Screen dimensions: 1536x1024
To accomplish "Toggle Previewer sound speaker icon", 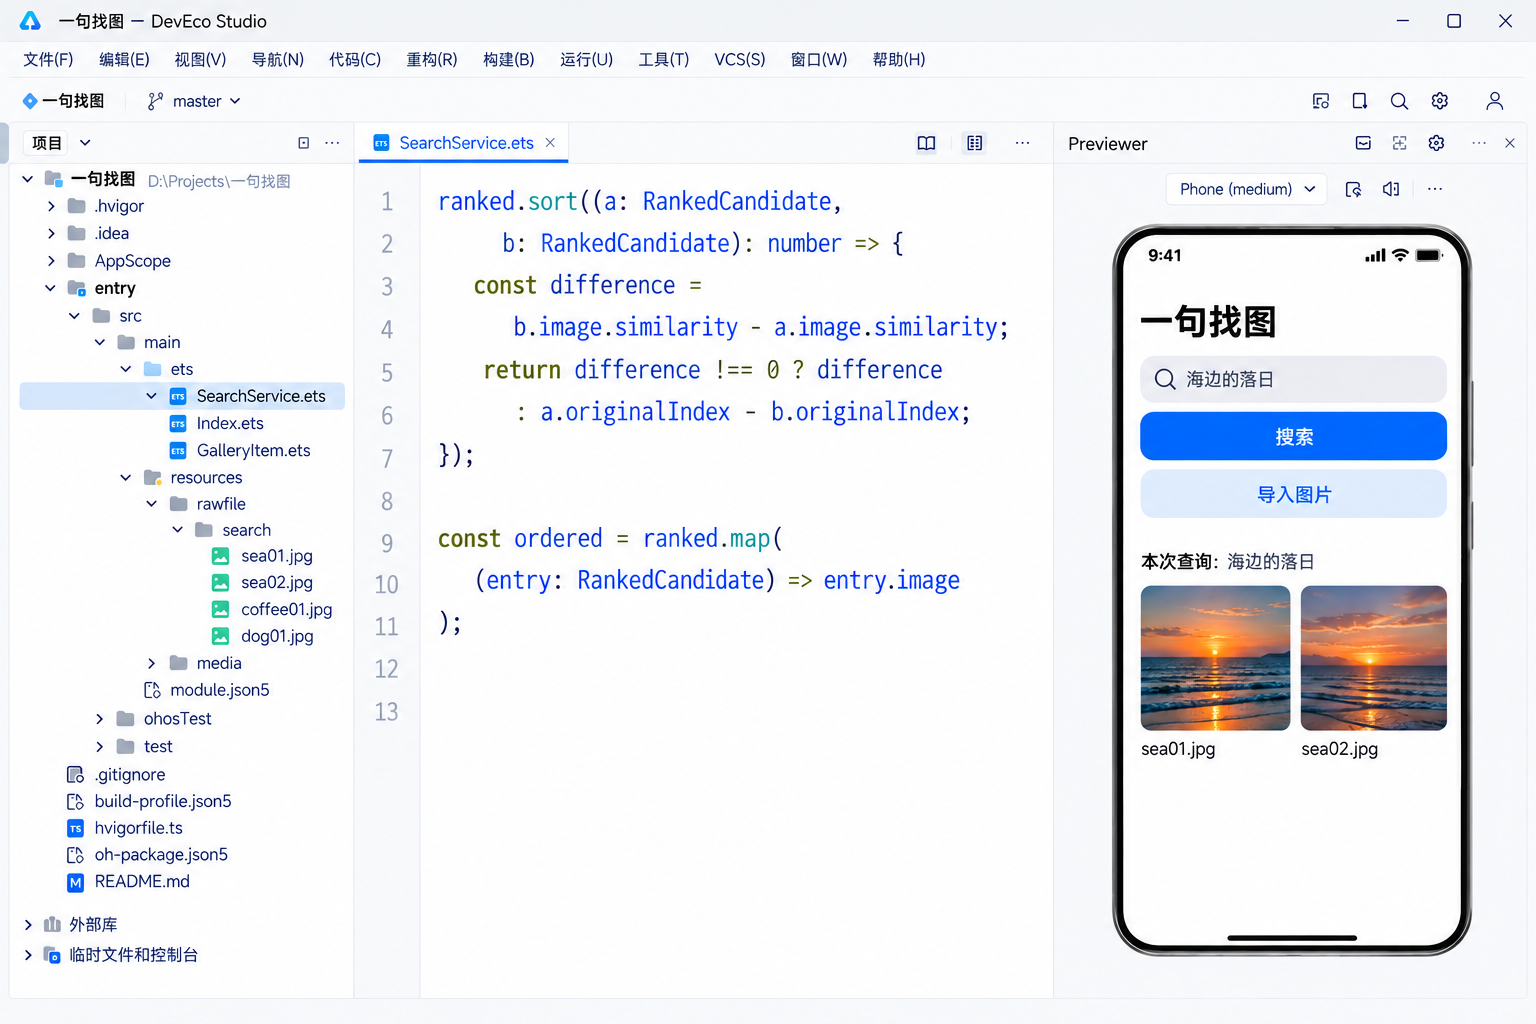I will pyautogui.click(x=1391, y=189).
